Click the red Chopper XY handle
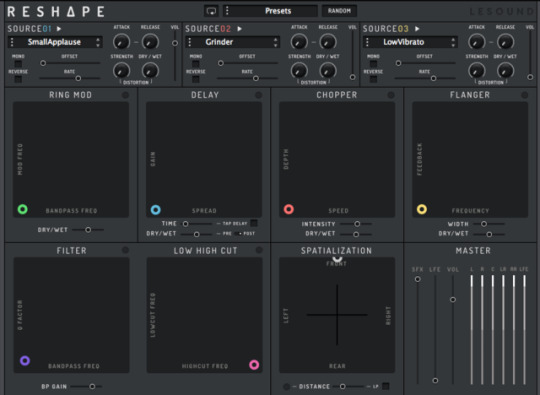 click(x=289, y=209)
